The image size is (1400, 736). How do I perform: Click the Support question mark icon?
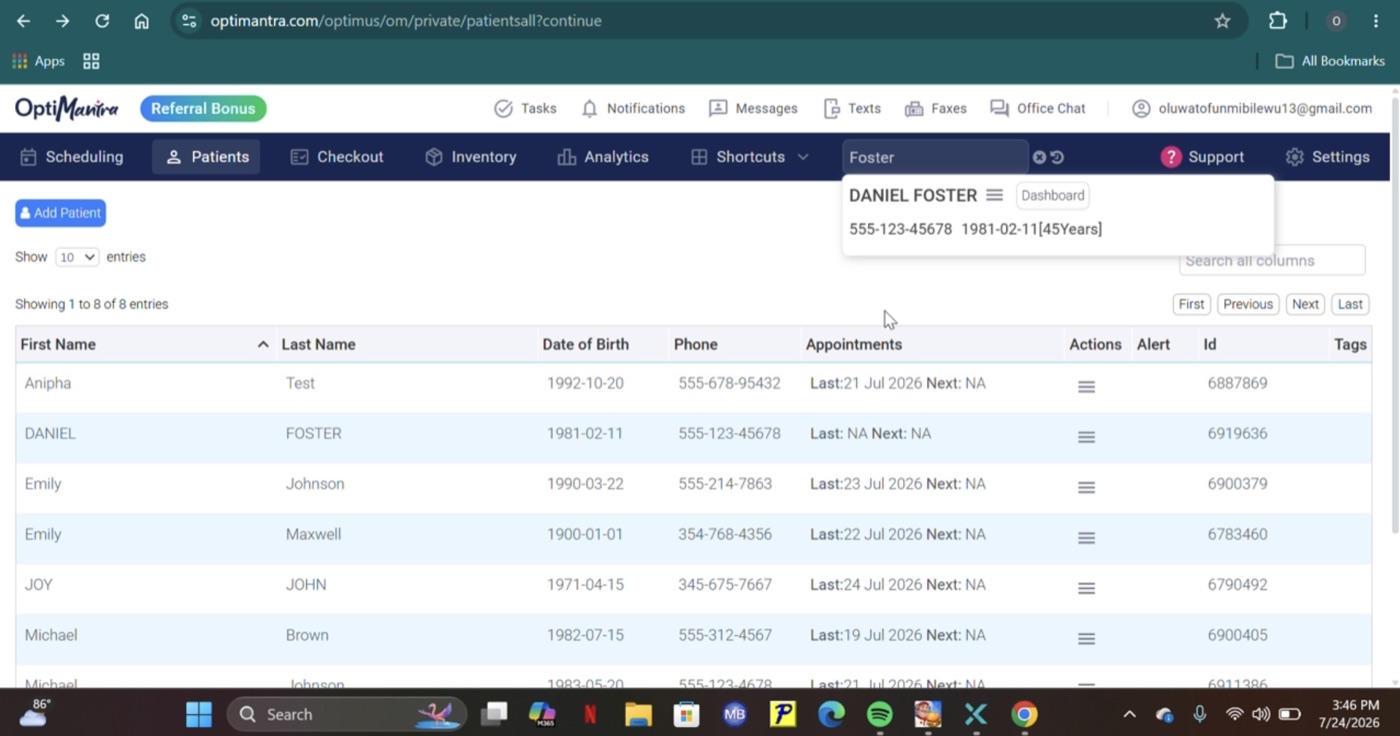coord(1171,157)
